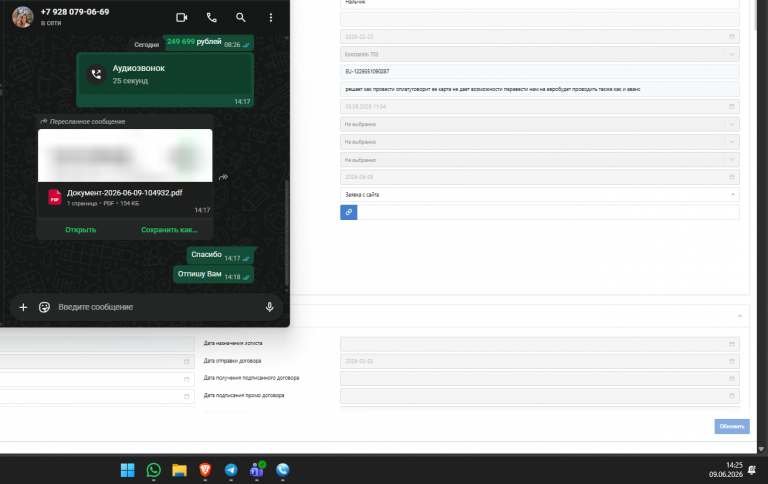Open attachment plus menu in WhatsApp

pos(23,307)
